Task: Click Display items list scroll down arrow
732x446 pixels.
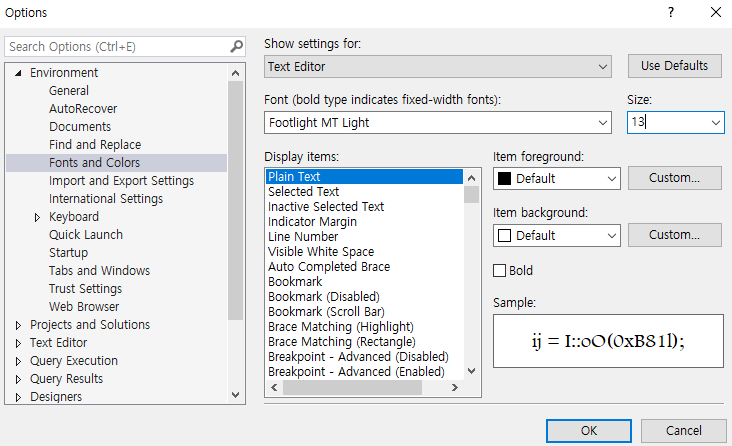Action: (x=472, y=371)
